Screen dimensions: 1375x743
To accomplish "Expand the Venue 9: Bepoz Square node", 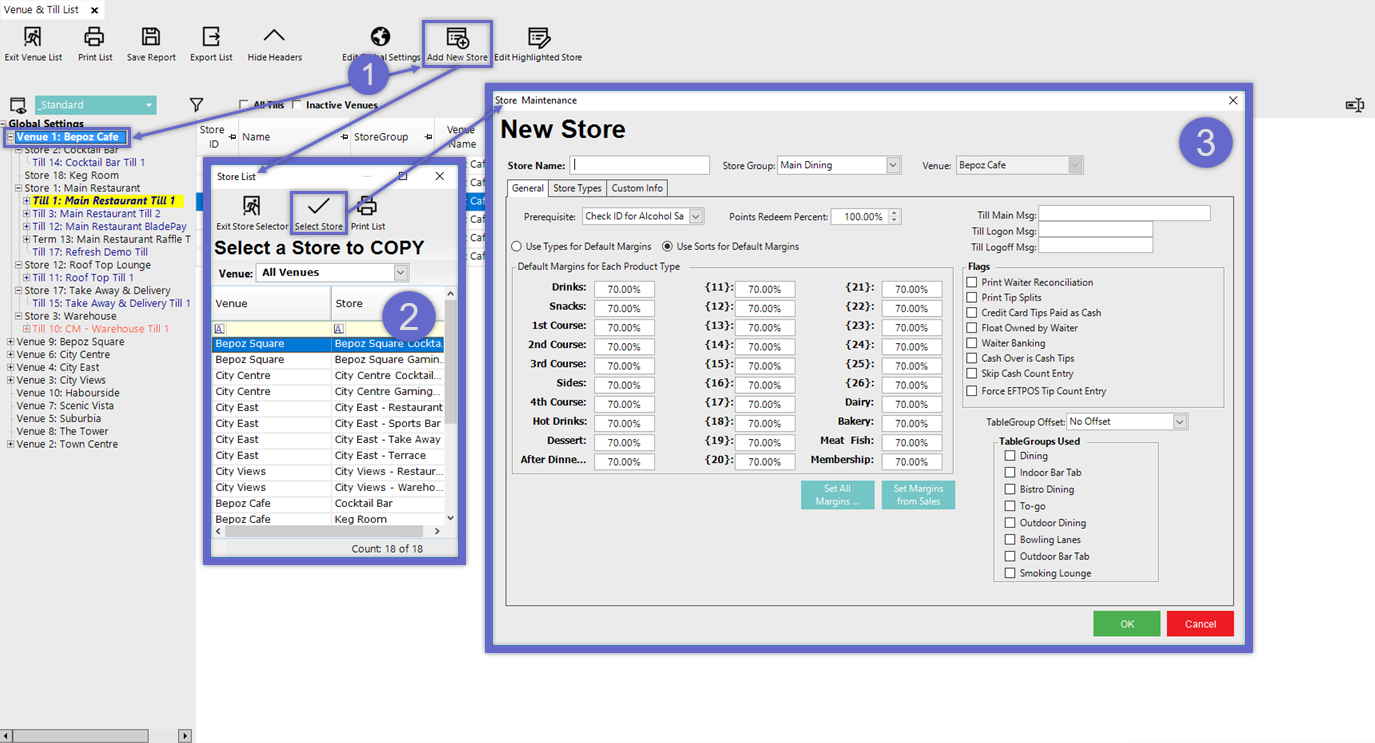I will coord(11,342).
